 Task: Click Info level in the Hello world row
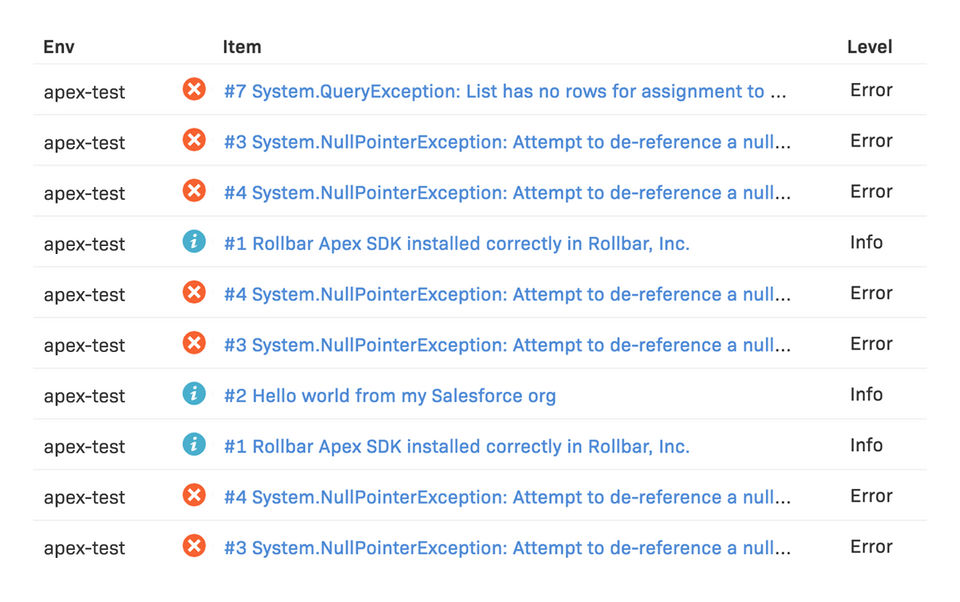866,394
